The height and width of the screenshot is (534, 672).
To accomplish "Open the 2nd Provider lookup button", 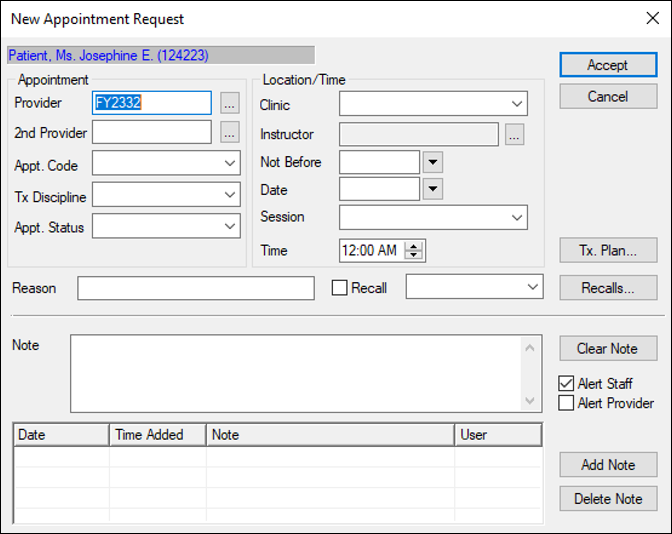I will pyautogui.click(x=230, y=132).
